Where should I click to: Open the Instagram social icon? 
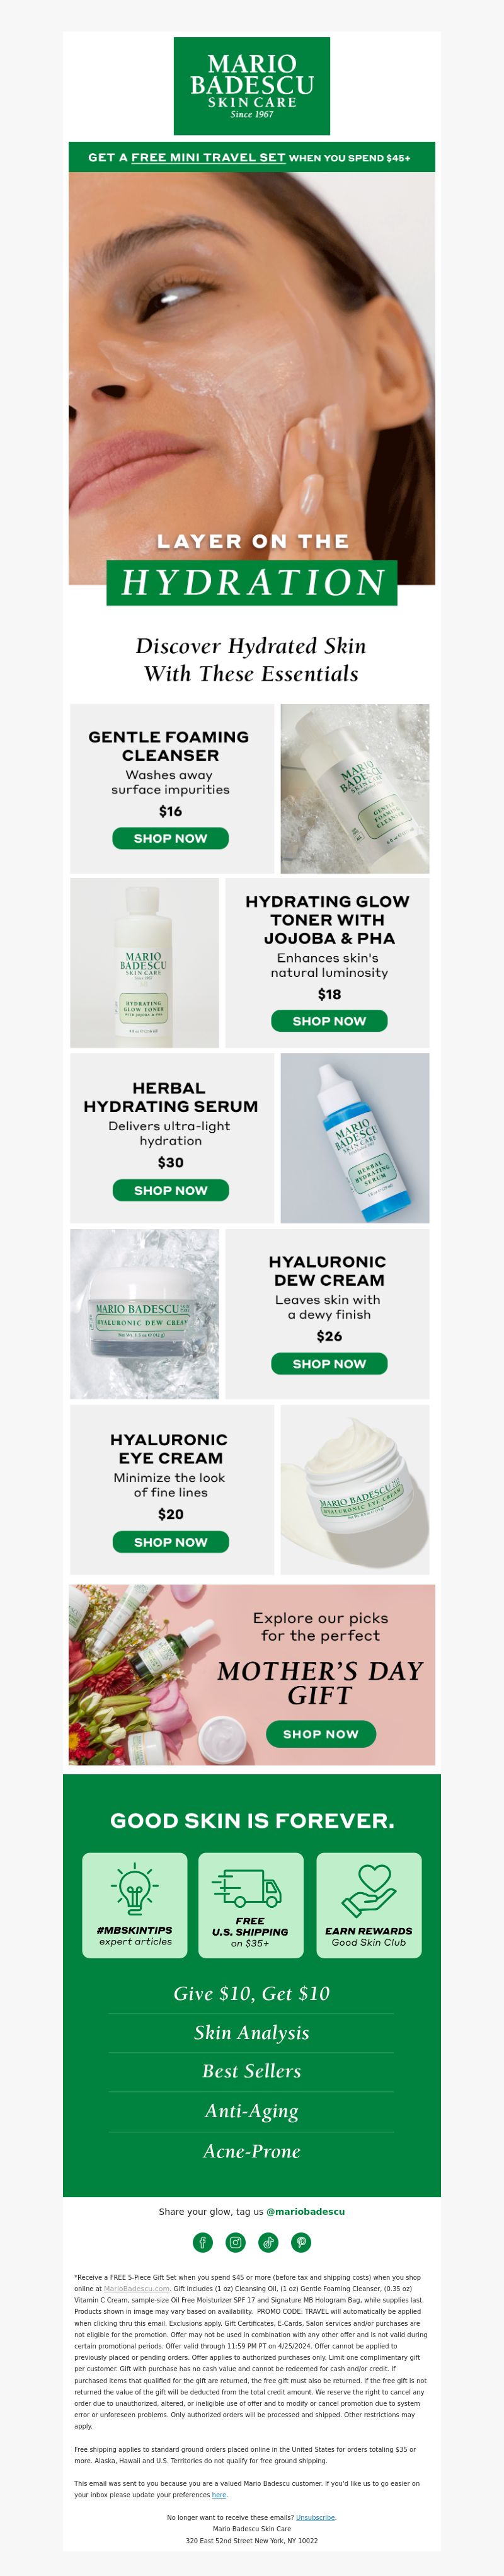(235, 2242)
